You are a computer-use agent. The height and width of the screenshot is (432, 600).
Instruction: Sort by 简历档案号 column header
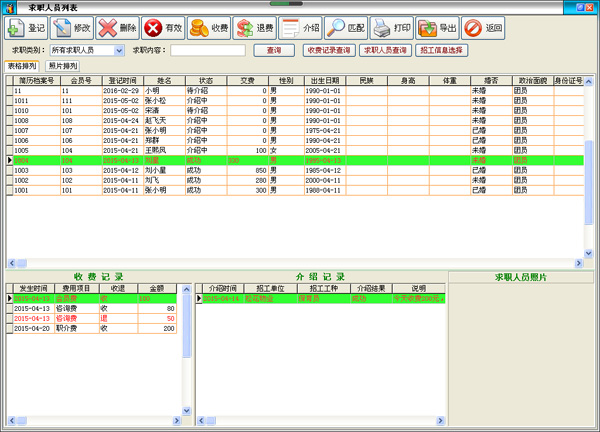(x=37, y=80)
